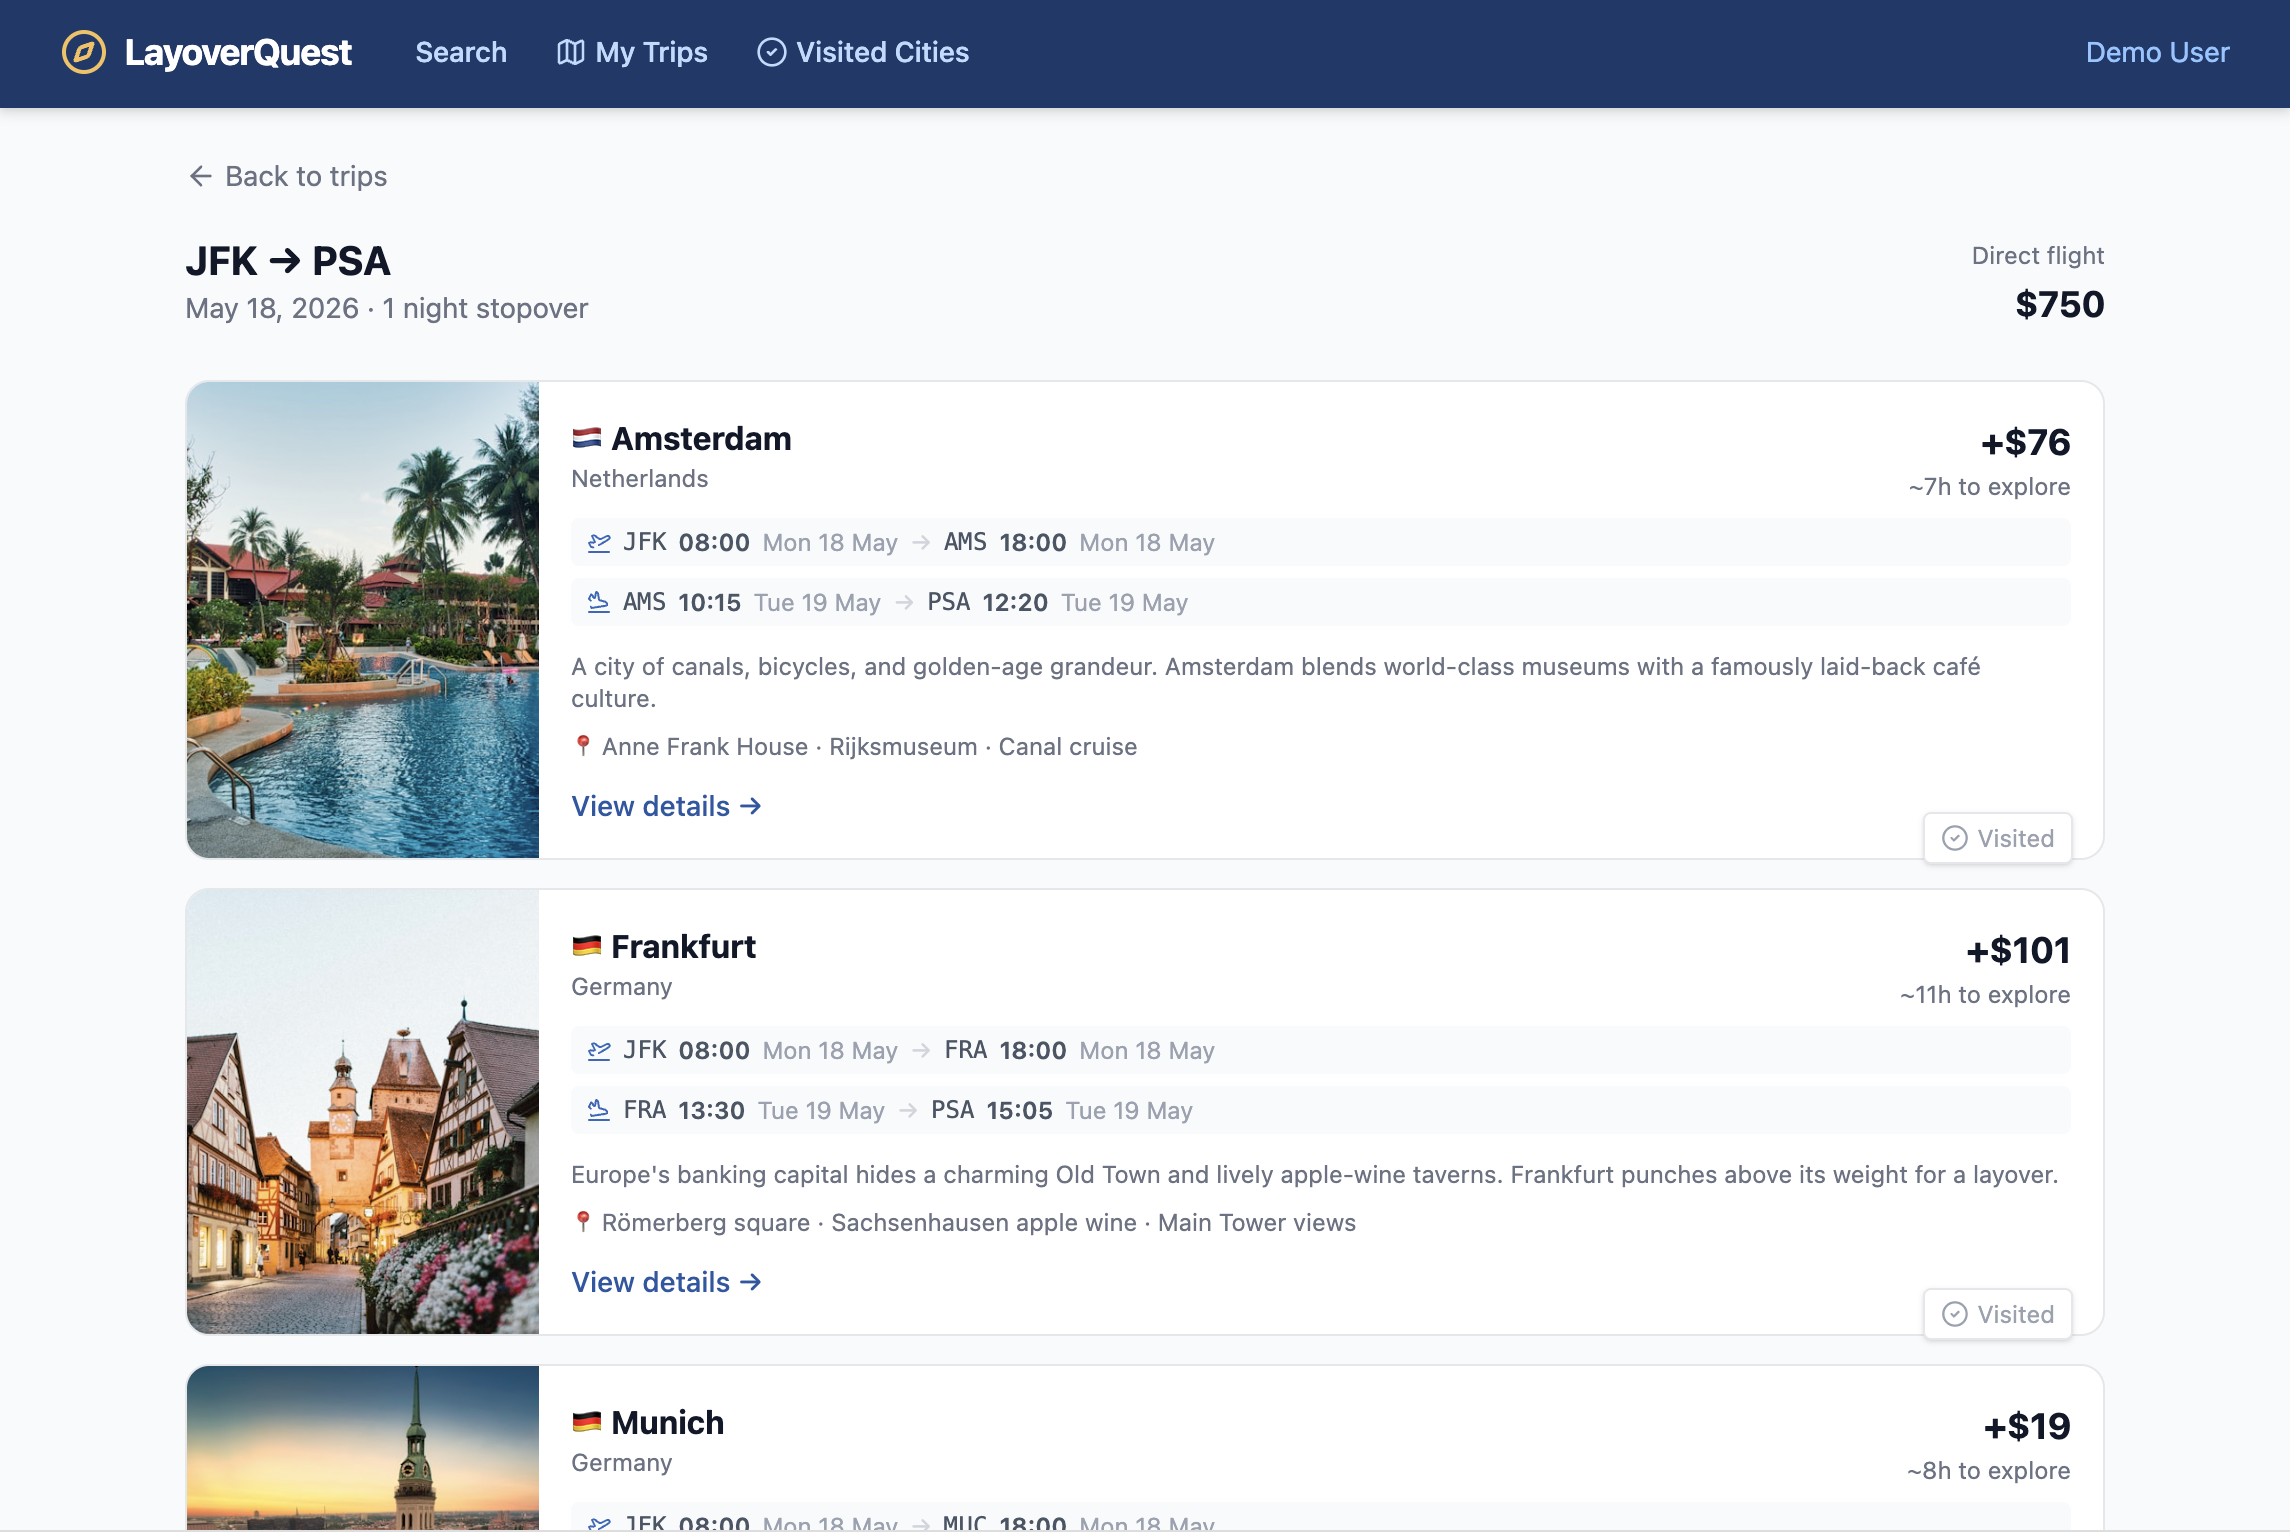The height and width of the screenshot is (1532, 2290).
Task: Click the red pin icon by Anne Frank House
Action: coord(583,745)
